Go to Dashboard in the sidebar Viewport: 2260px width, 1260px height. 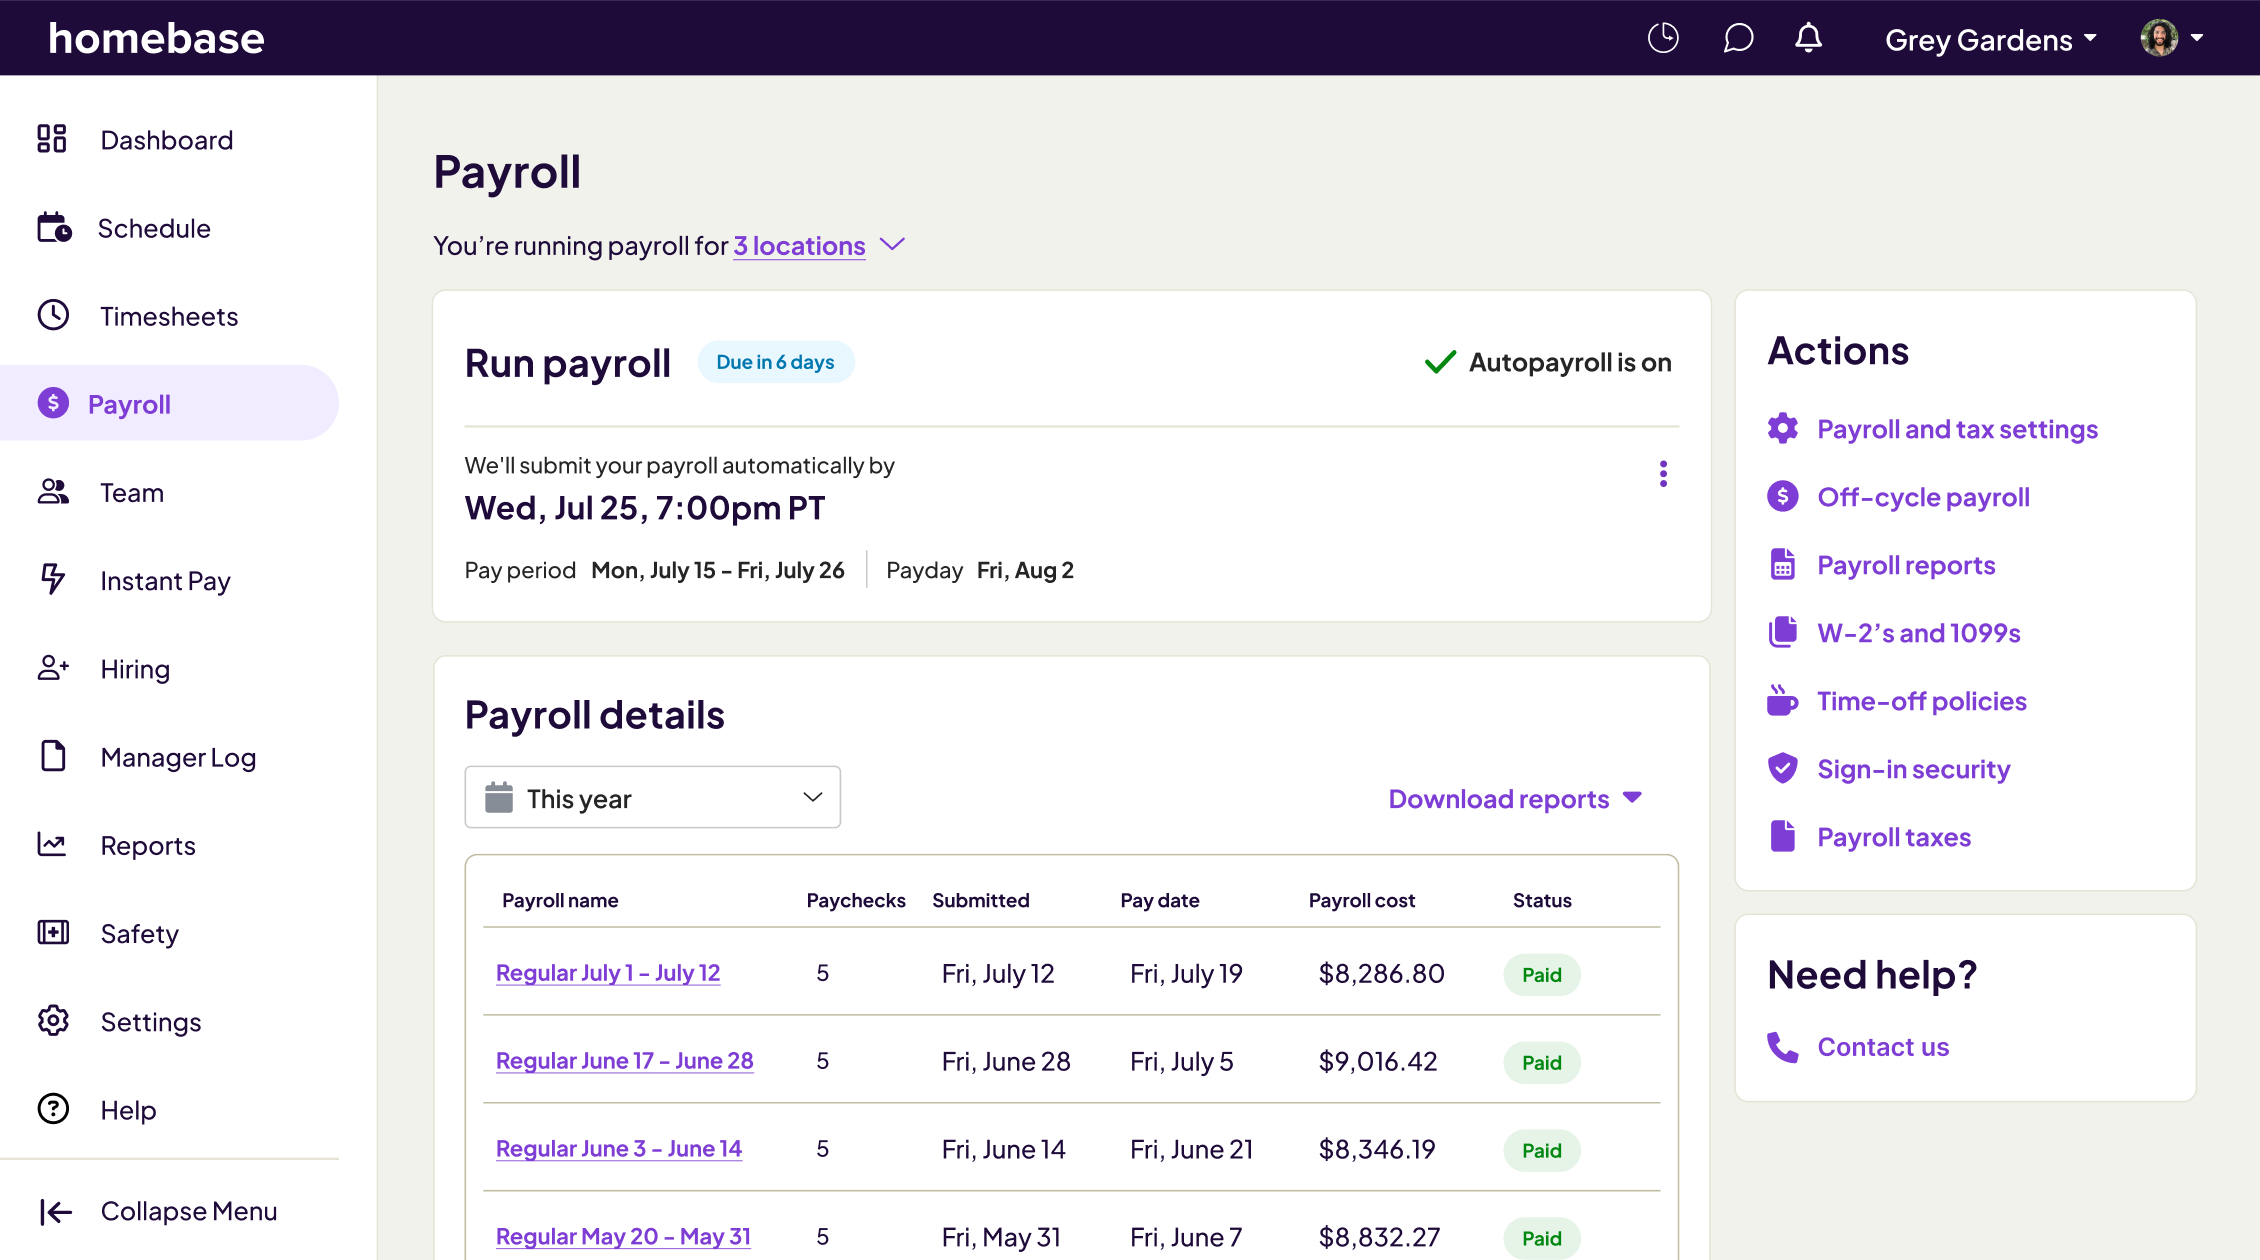(x=167, y=140)
